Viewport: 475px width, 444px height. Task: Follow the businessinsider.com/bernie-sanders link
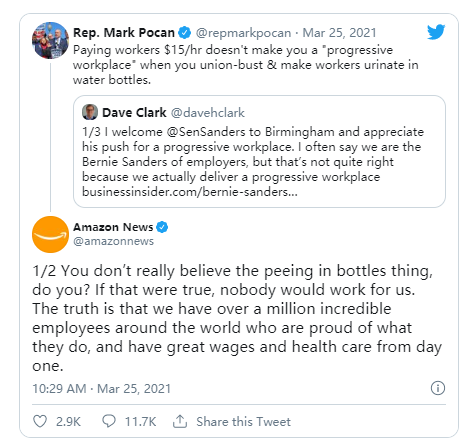(190, 192)
